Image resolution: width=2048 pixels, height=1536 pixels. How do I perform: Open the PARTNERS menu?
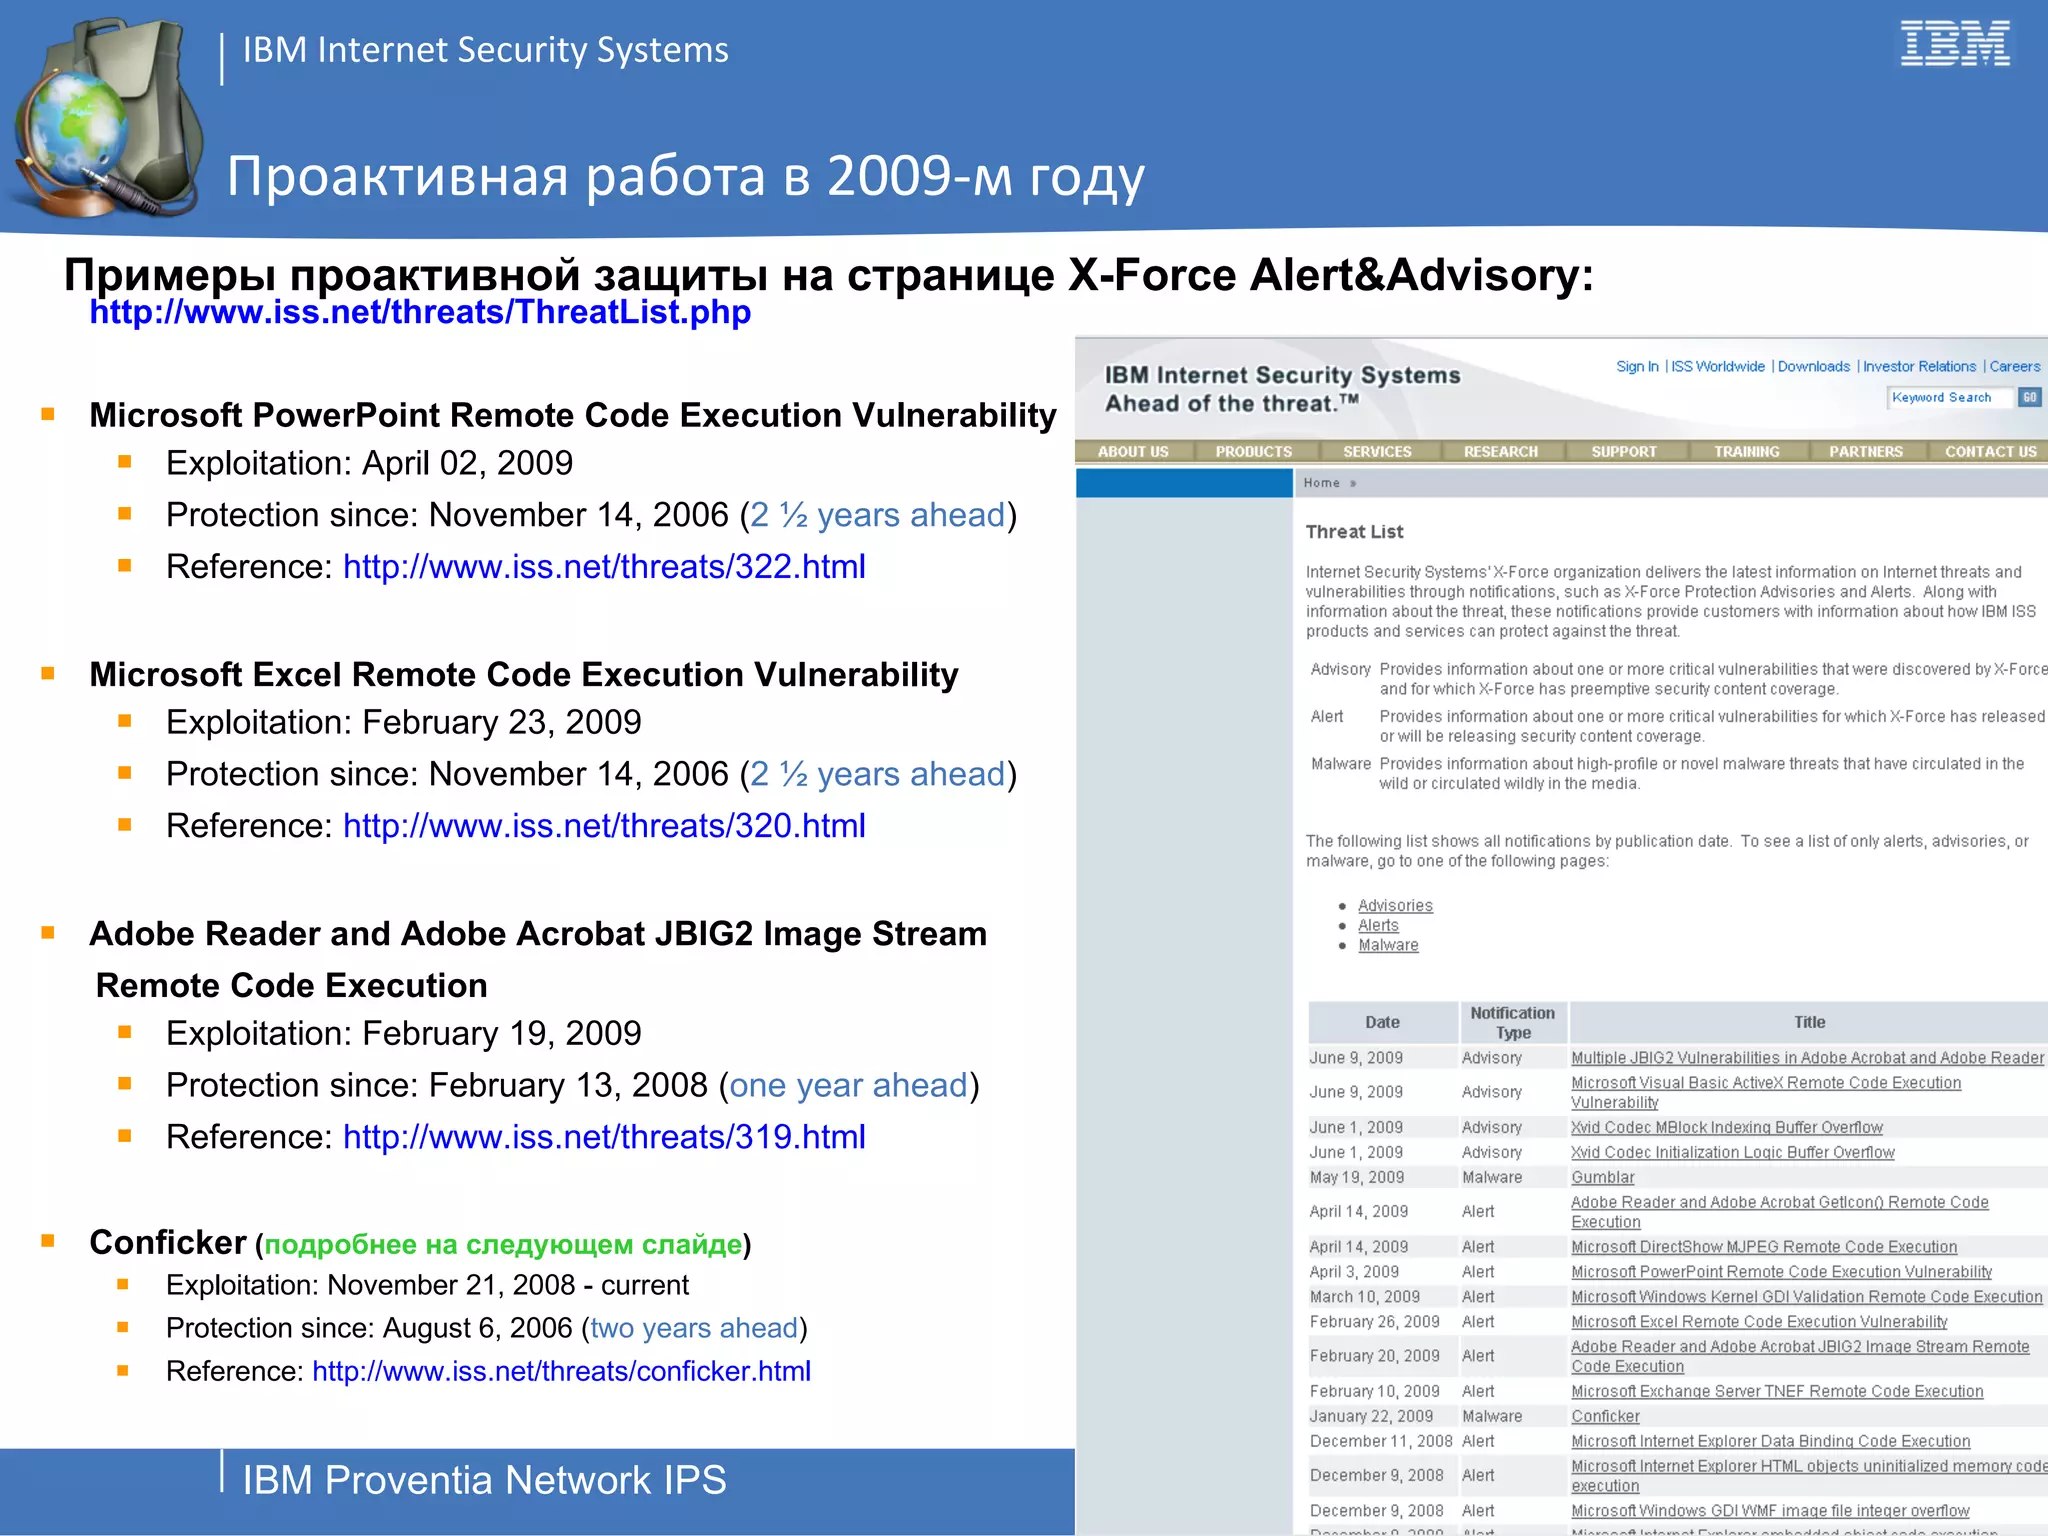coord(1866,452)
